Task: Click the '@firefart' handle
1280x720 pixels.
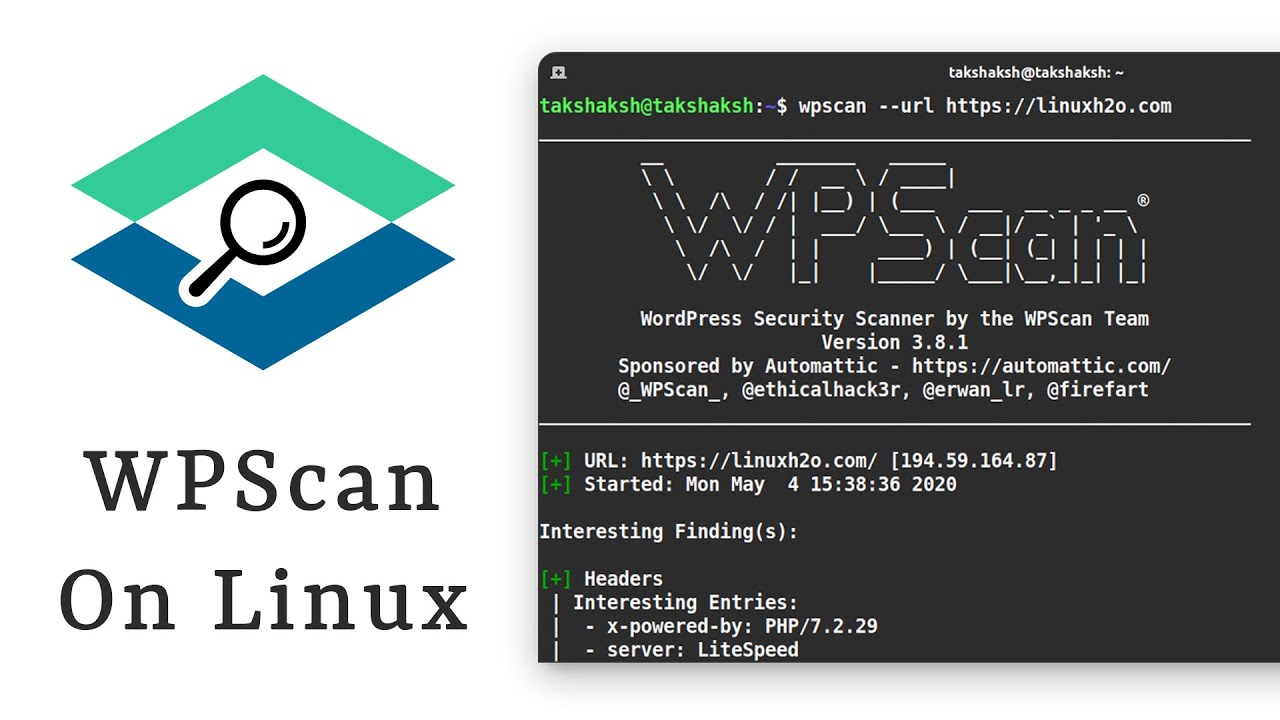Action: tap(1098, 390)
